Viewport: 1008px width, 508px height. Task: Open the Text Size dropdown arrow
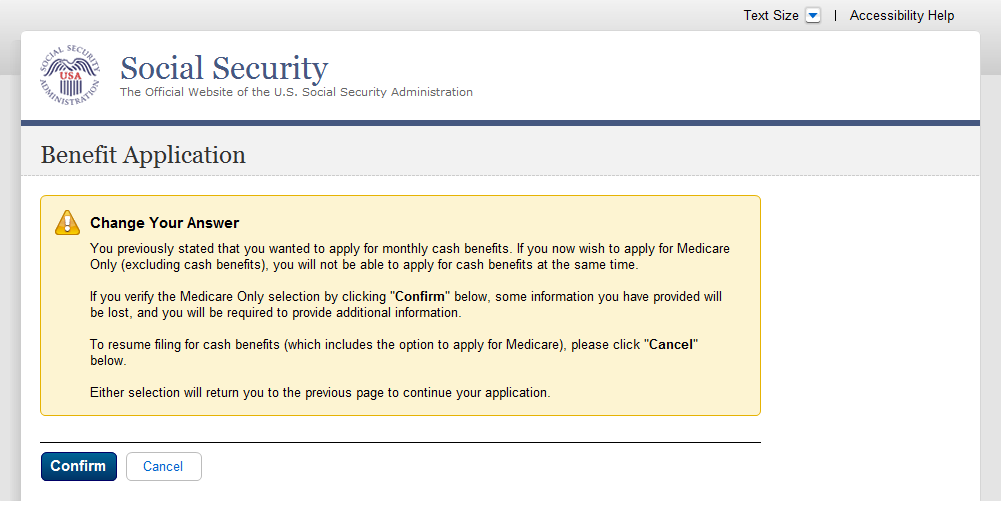(x=813, y=15)
